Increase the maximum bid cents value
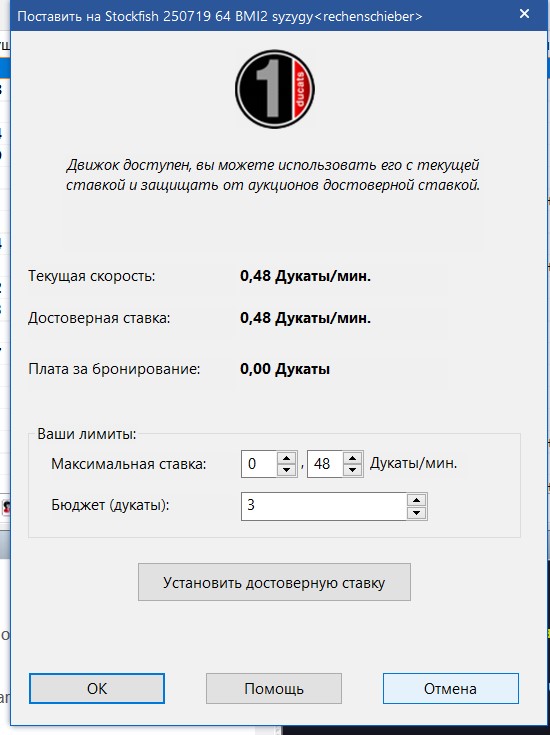The image size is (550, 735). point(353,458)
